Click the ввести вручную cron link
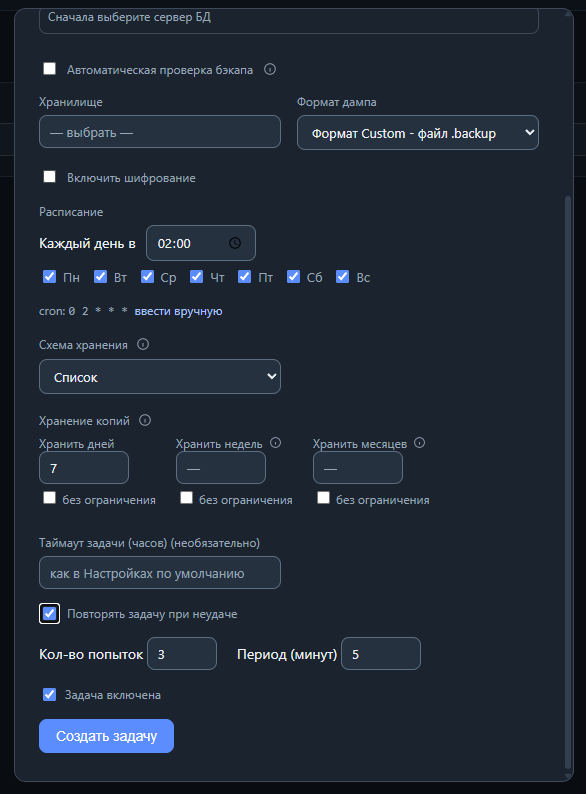The width and height of the screenshot is (586, 794). (x=178, y=311)
